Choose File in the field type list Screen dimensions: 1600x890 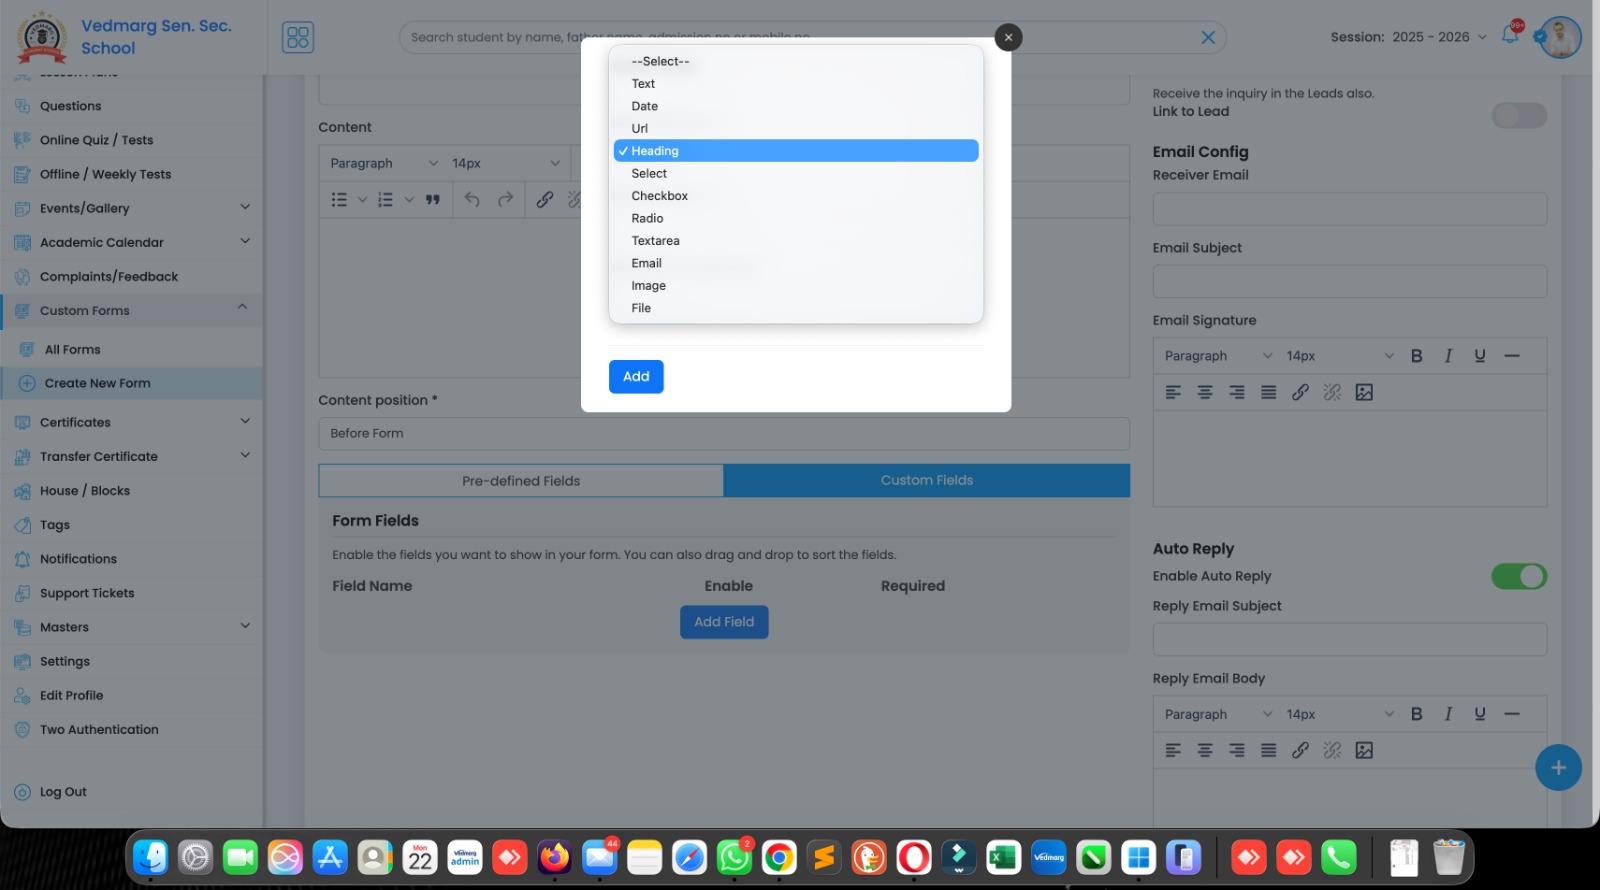pyautogui.click(x=795, y=308)
